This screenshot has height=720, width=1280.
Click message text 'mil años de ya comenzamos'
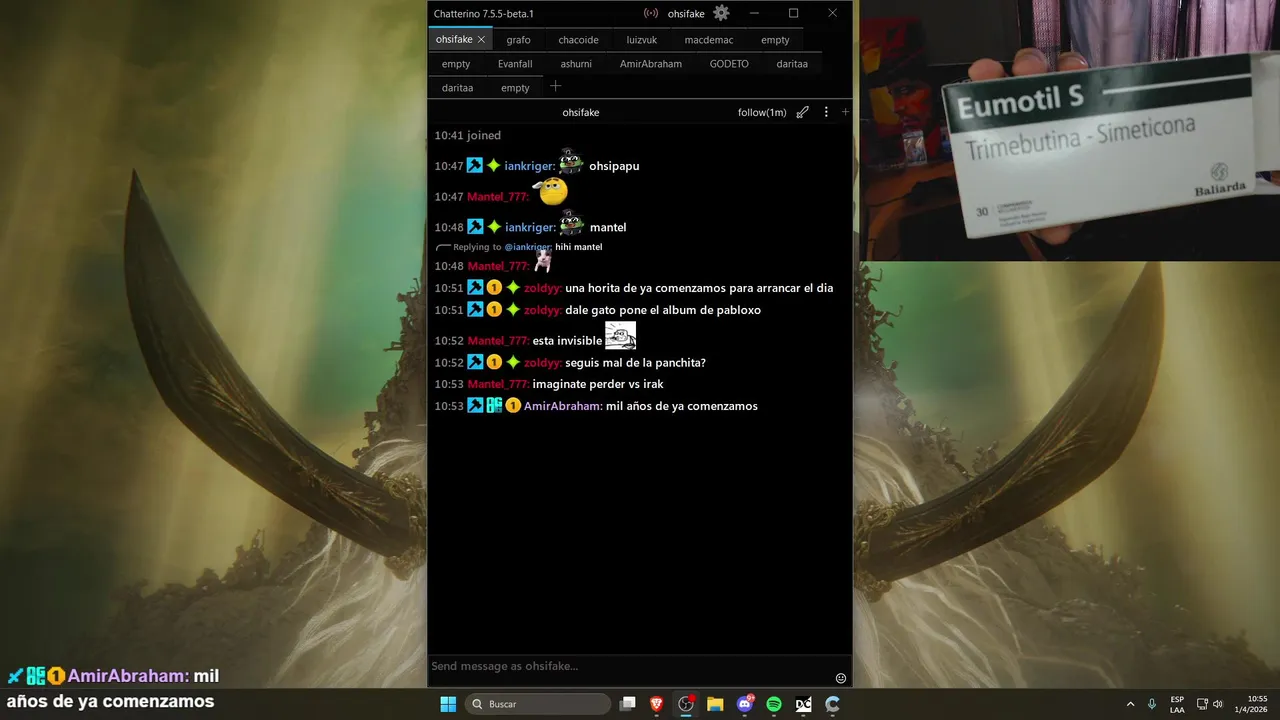[x=682, y=406]
